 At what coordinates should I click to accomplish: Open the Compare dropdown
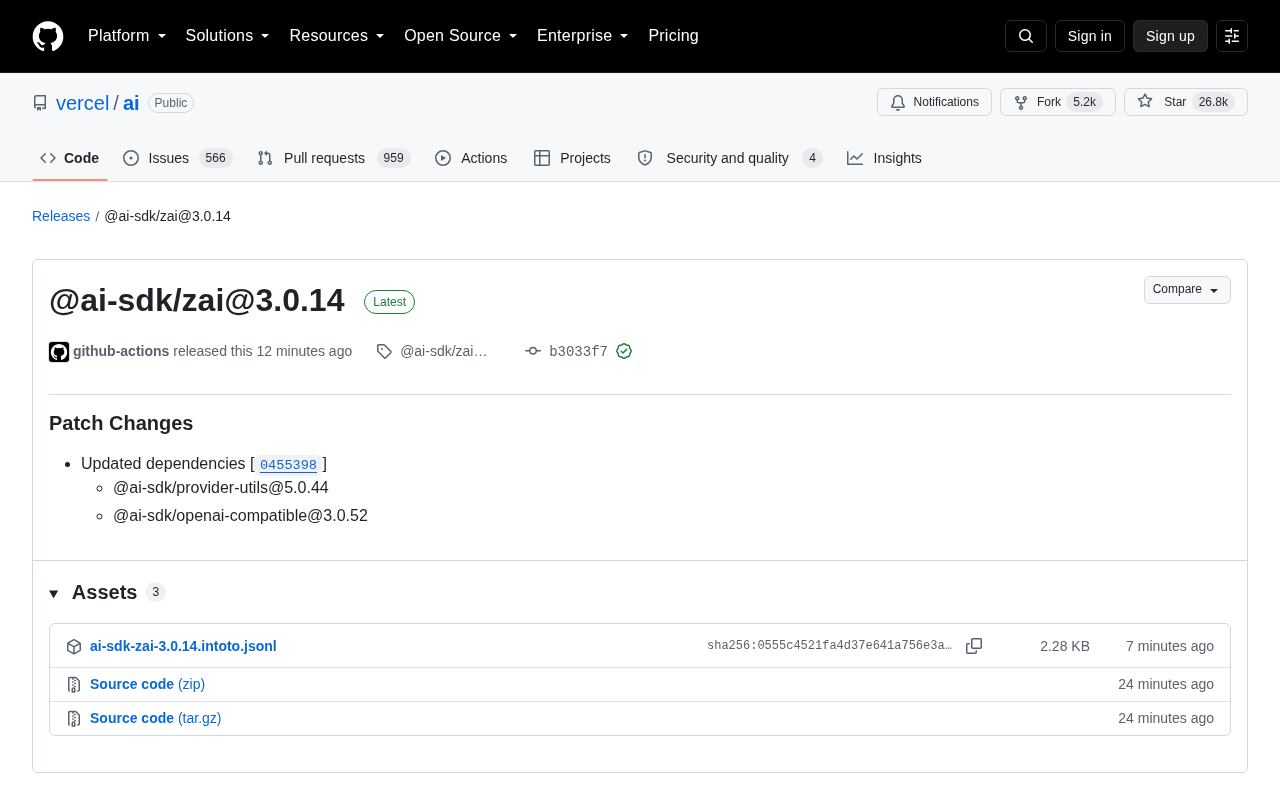pyautogui.click(x=1187, y=290)
